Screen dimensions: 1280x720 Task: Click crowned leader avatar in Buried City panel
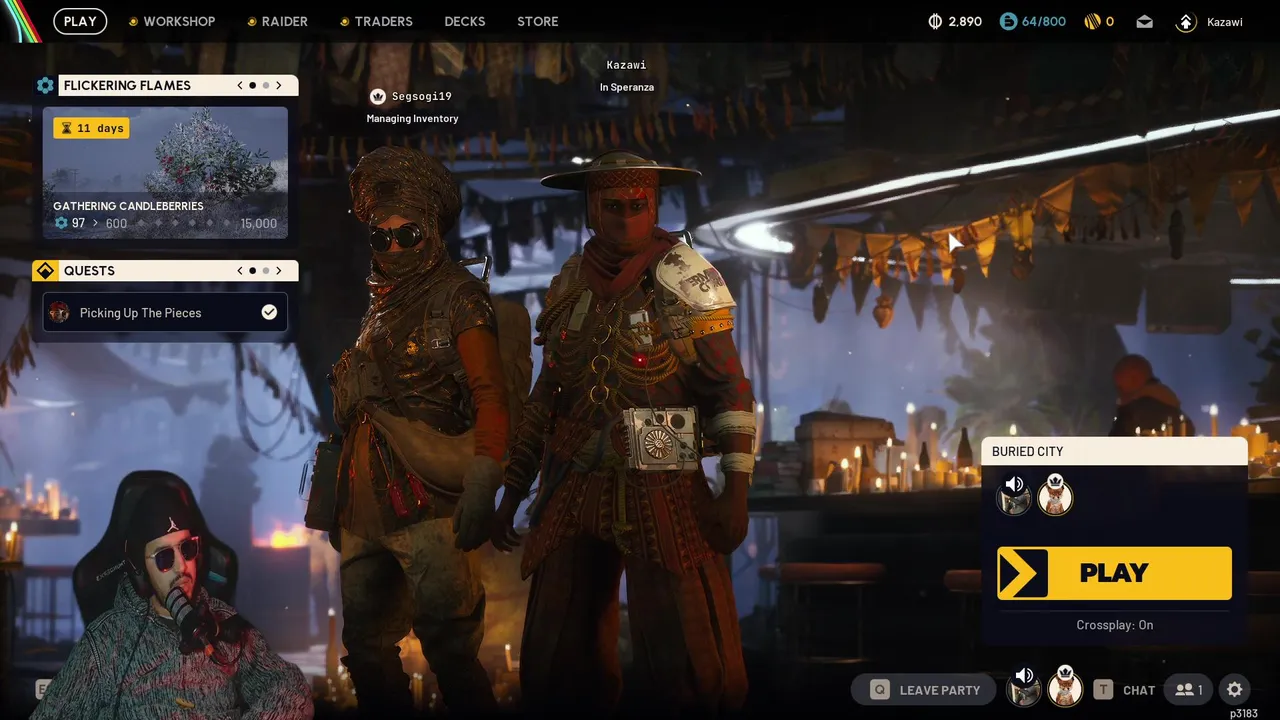pyautogui.click(x=1055, y=495)
